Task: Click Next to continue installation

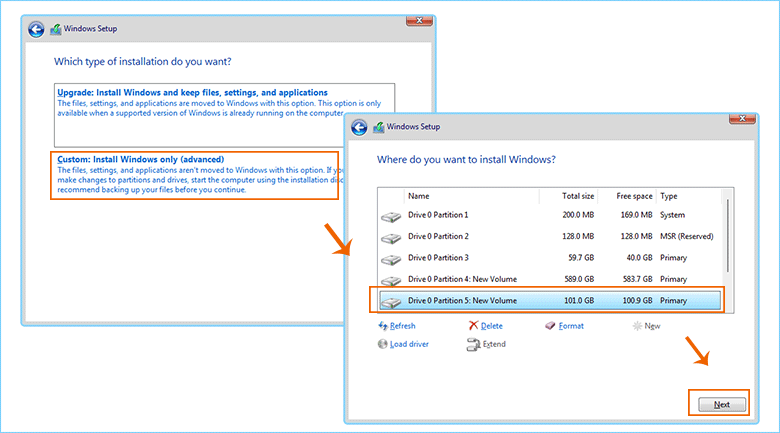Action: tap(722, 404)
